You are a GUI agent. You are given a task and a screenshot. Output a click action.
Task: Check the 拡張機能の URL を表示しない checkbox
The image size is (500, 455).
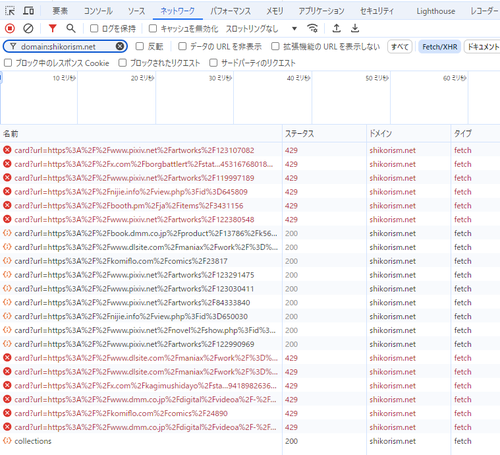click(275, 46)
